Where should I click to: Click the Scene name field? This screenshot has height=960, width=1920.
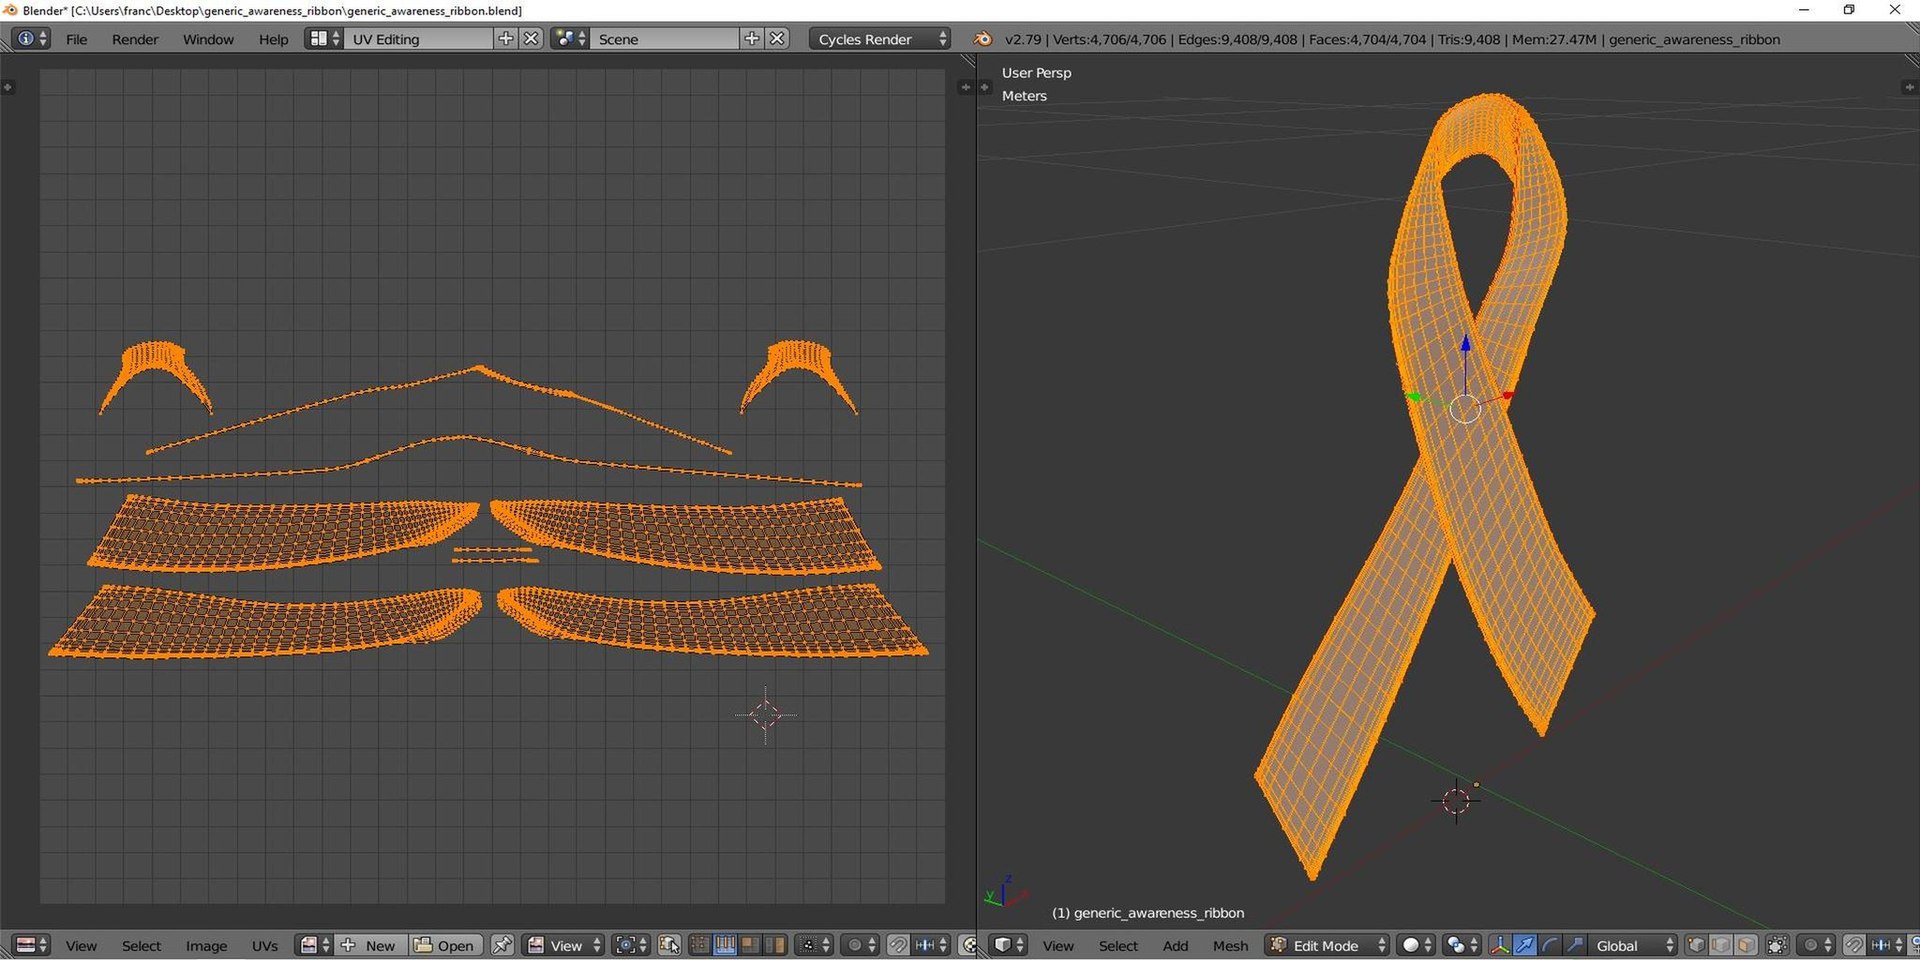[x=664, y=39]
